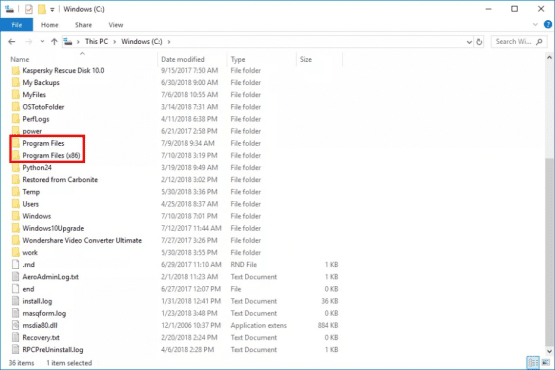This screenshot has width=555, height=370.
Task: Click the New folder quick access icon
Action: [42, 9]
